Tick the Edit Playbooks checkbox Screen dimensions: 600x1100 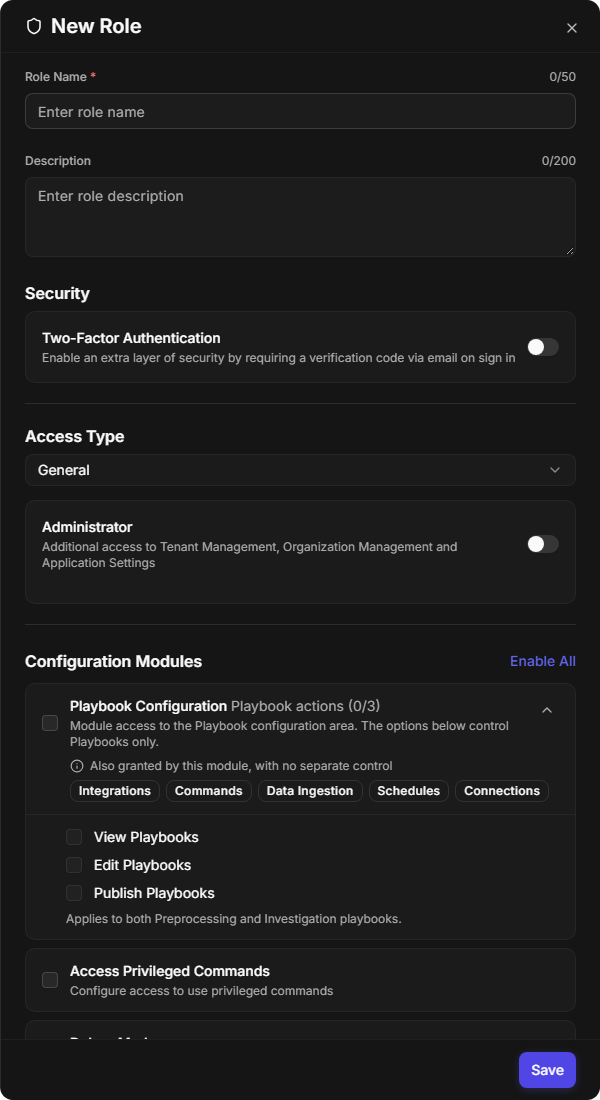pos(74,865)
